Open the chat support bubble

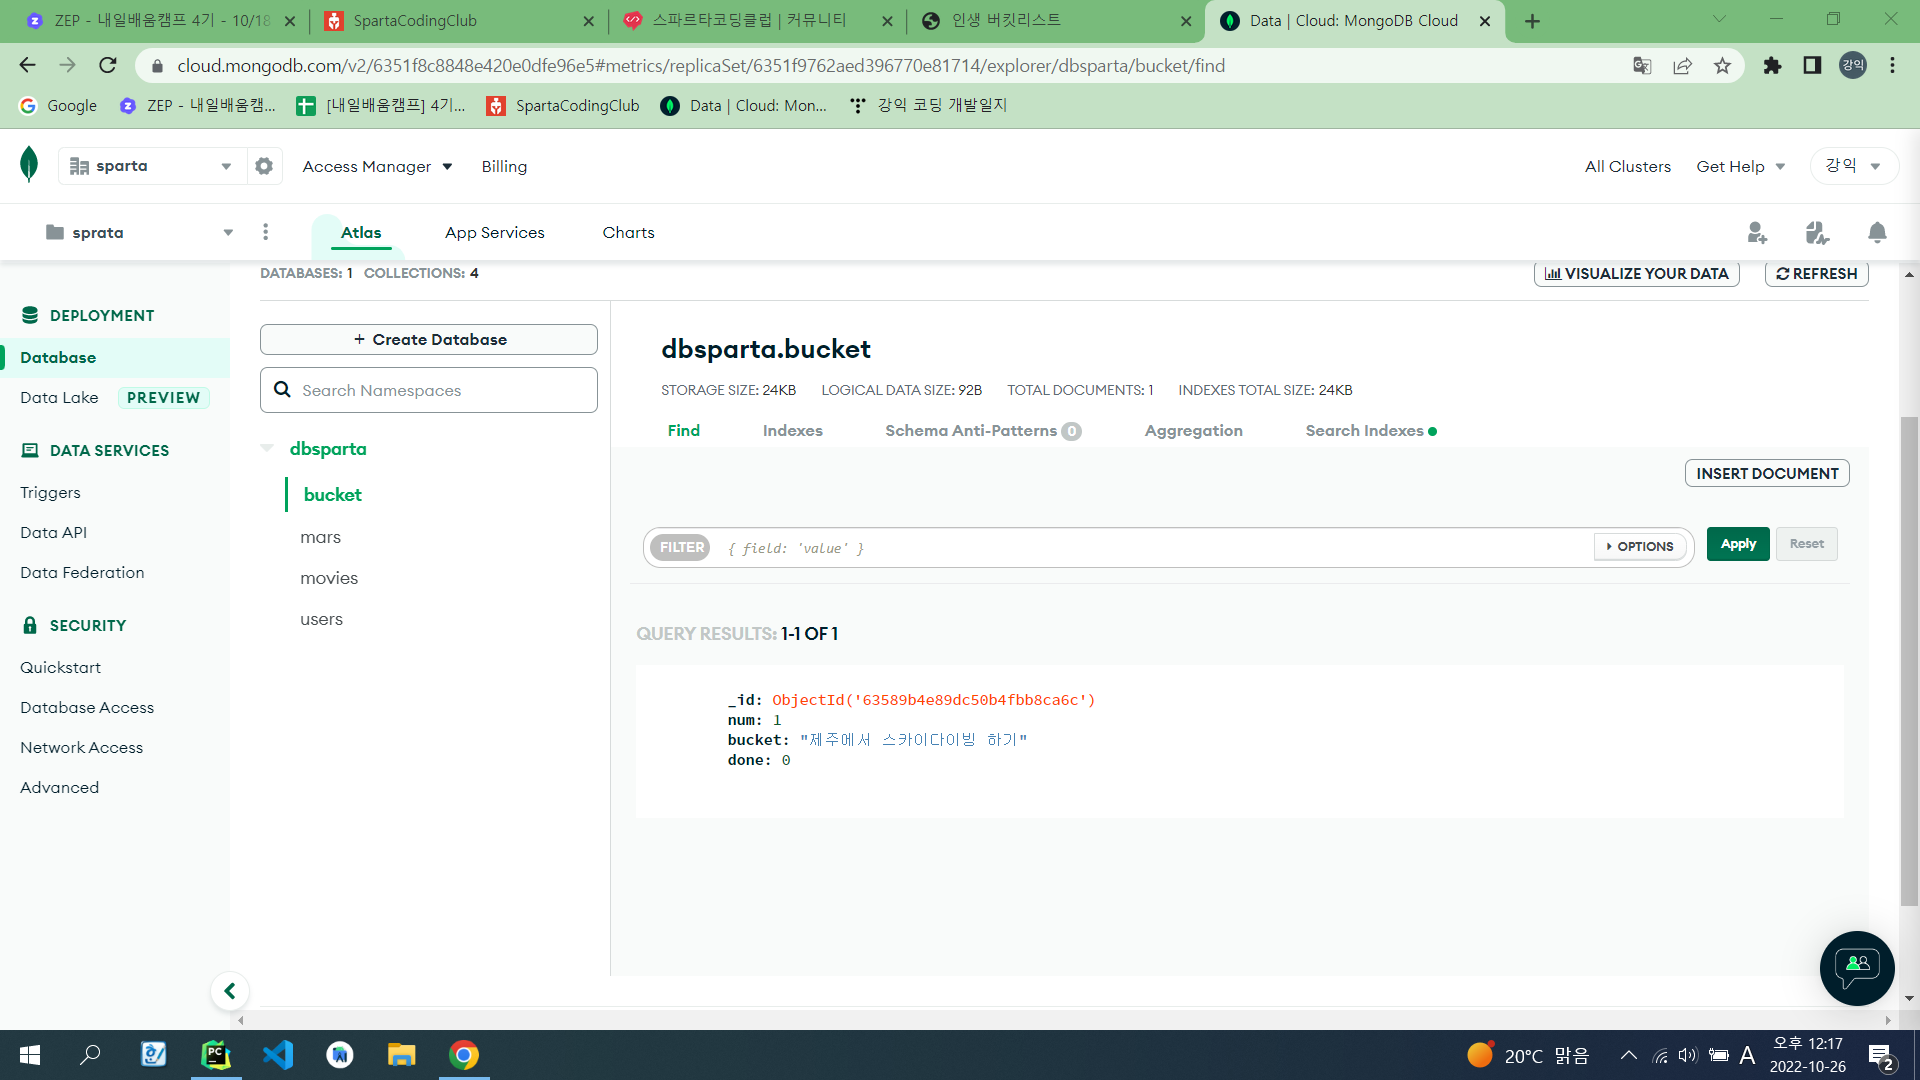1857,968
